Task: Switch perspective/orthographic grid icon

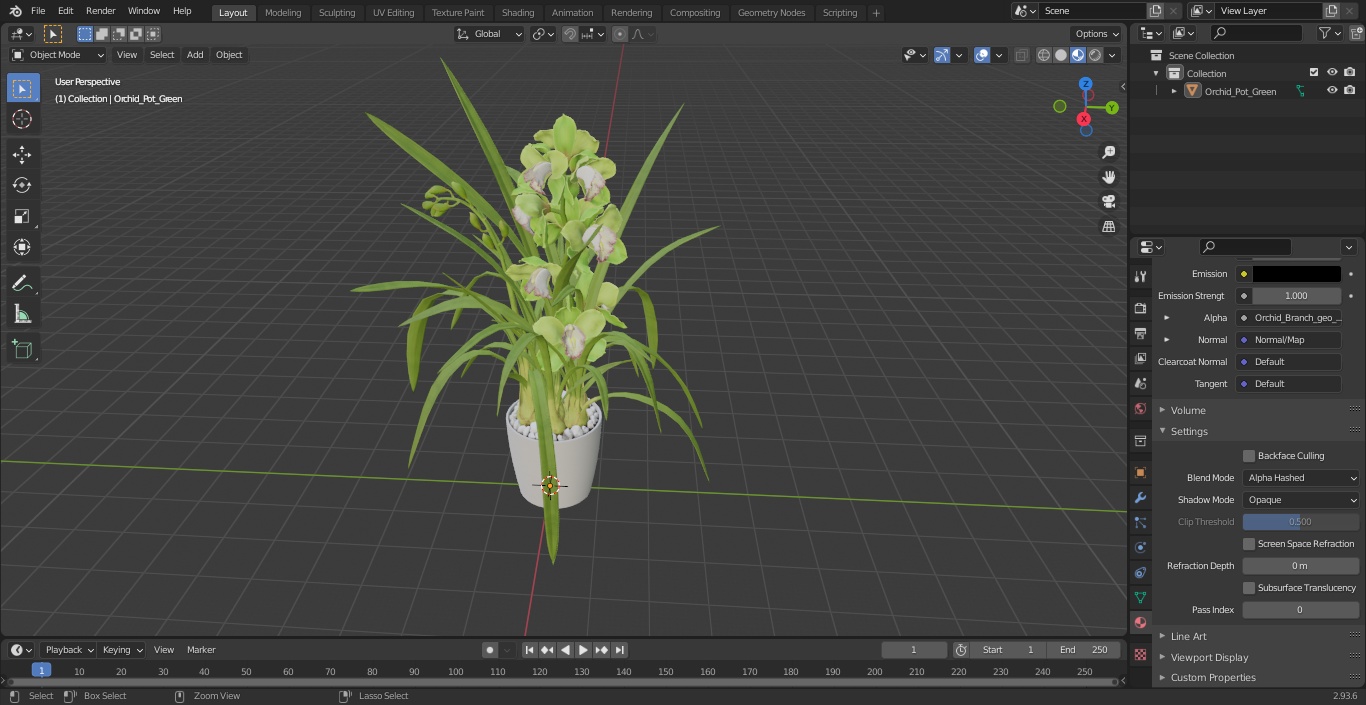Action: 1108,226
